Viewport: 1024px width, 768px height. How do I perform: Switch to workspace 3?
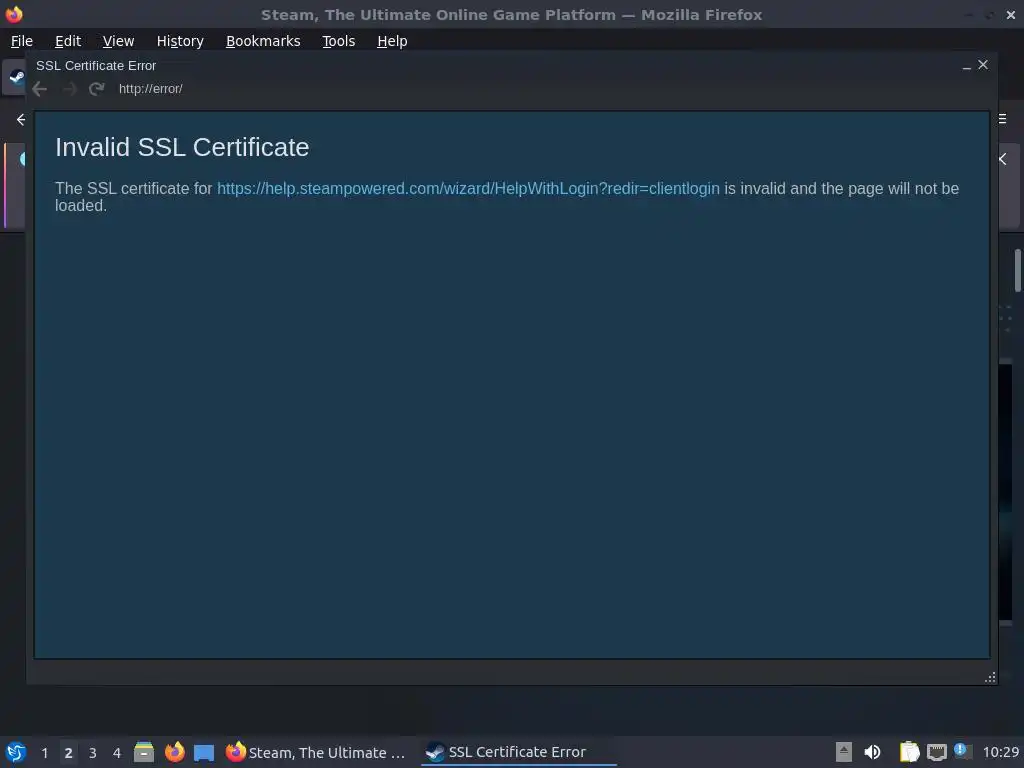(93, 753)
